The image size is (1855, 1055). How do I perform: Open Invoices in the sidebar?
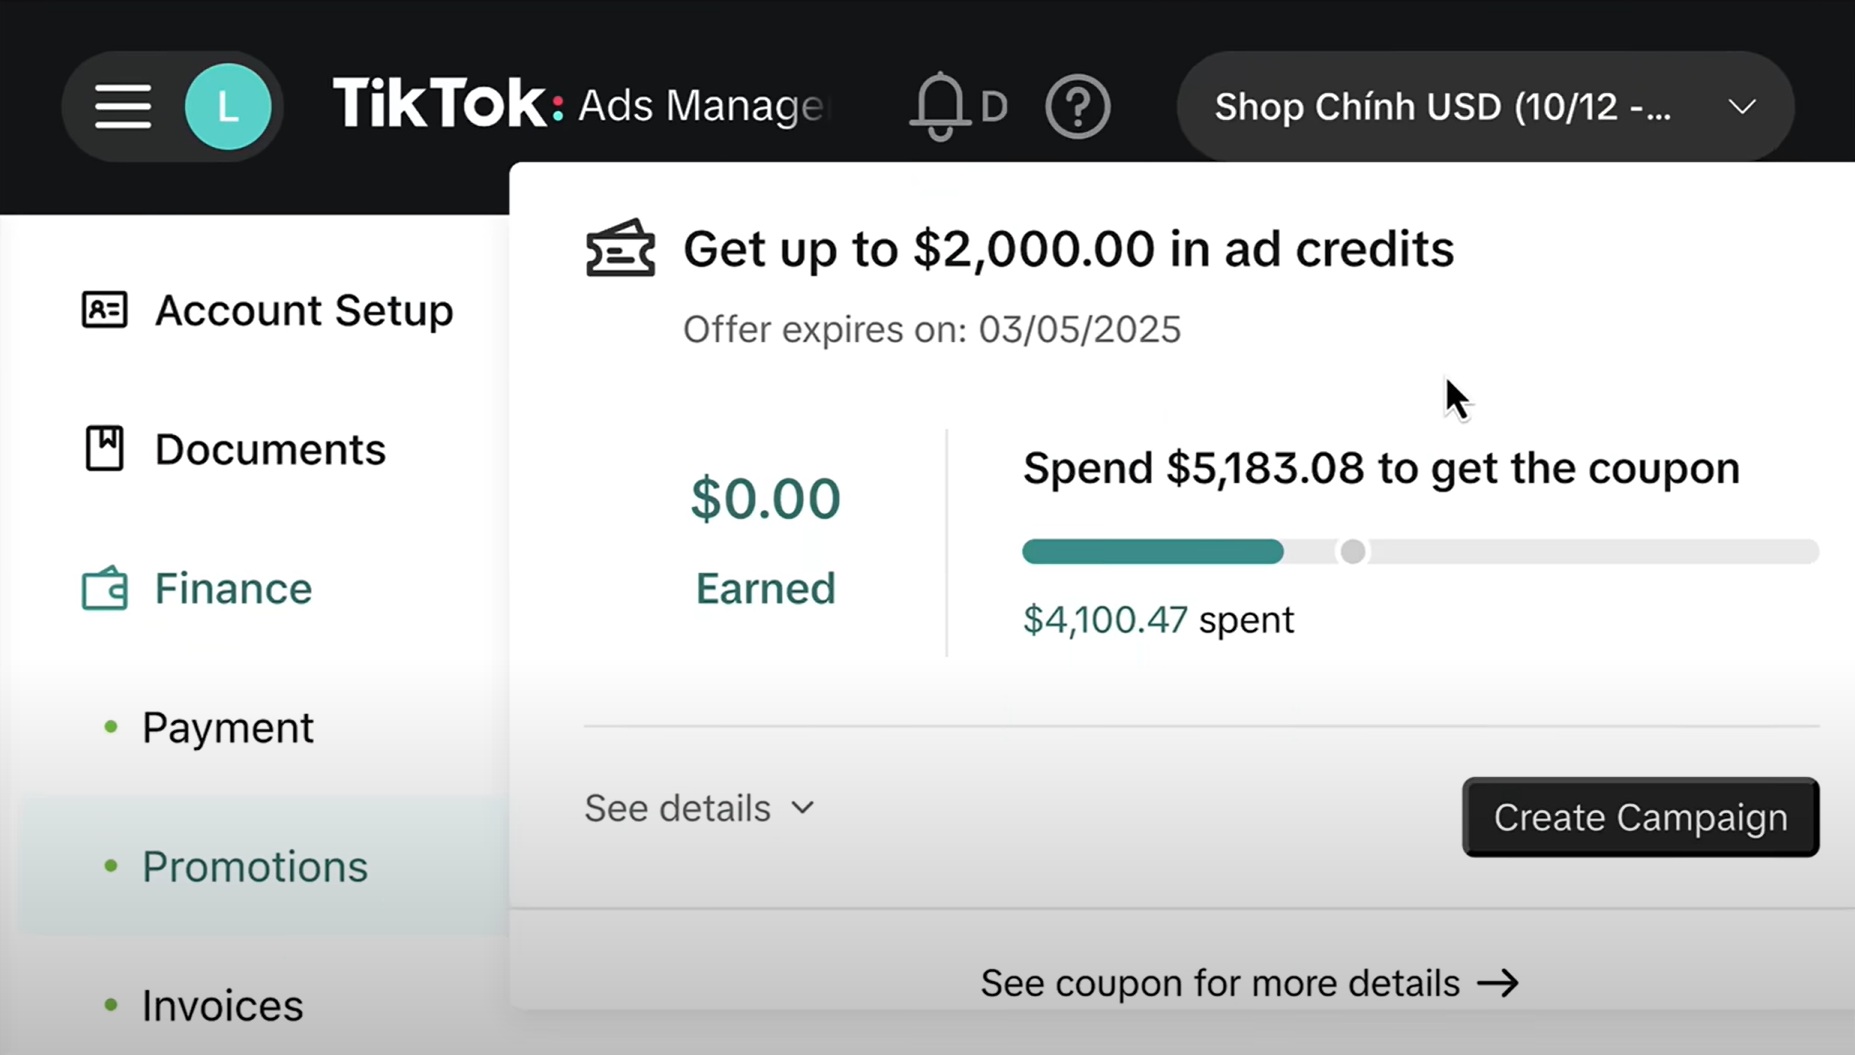[222, 1005]
